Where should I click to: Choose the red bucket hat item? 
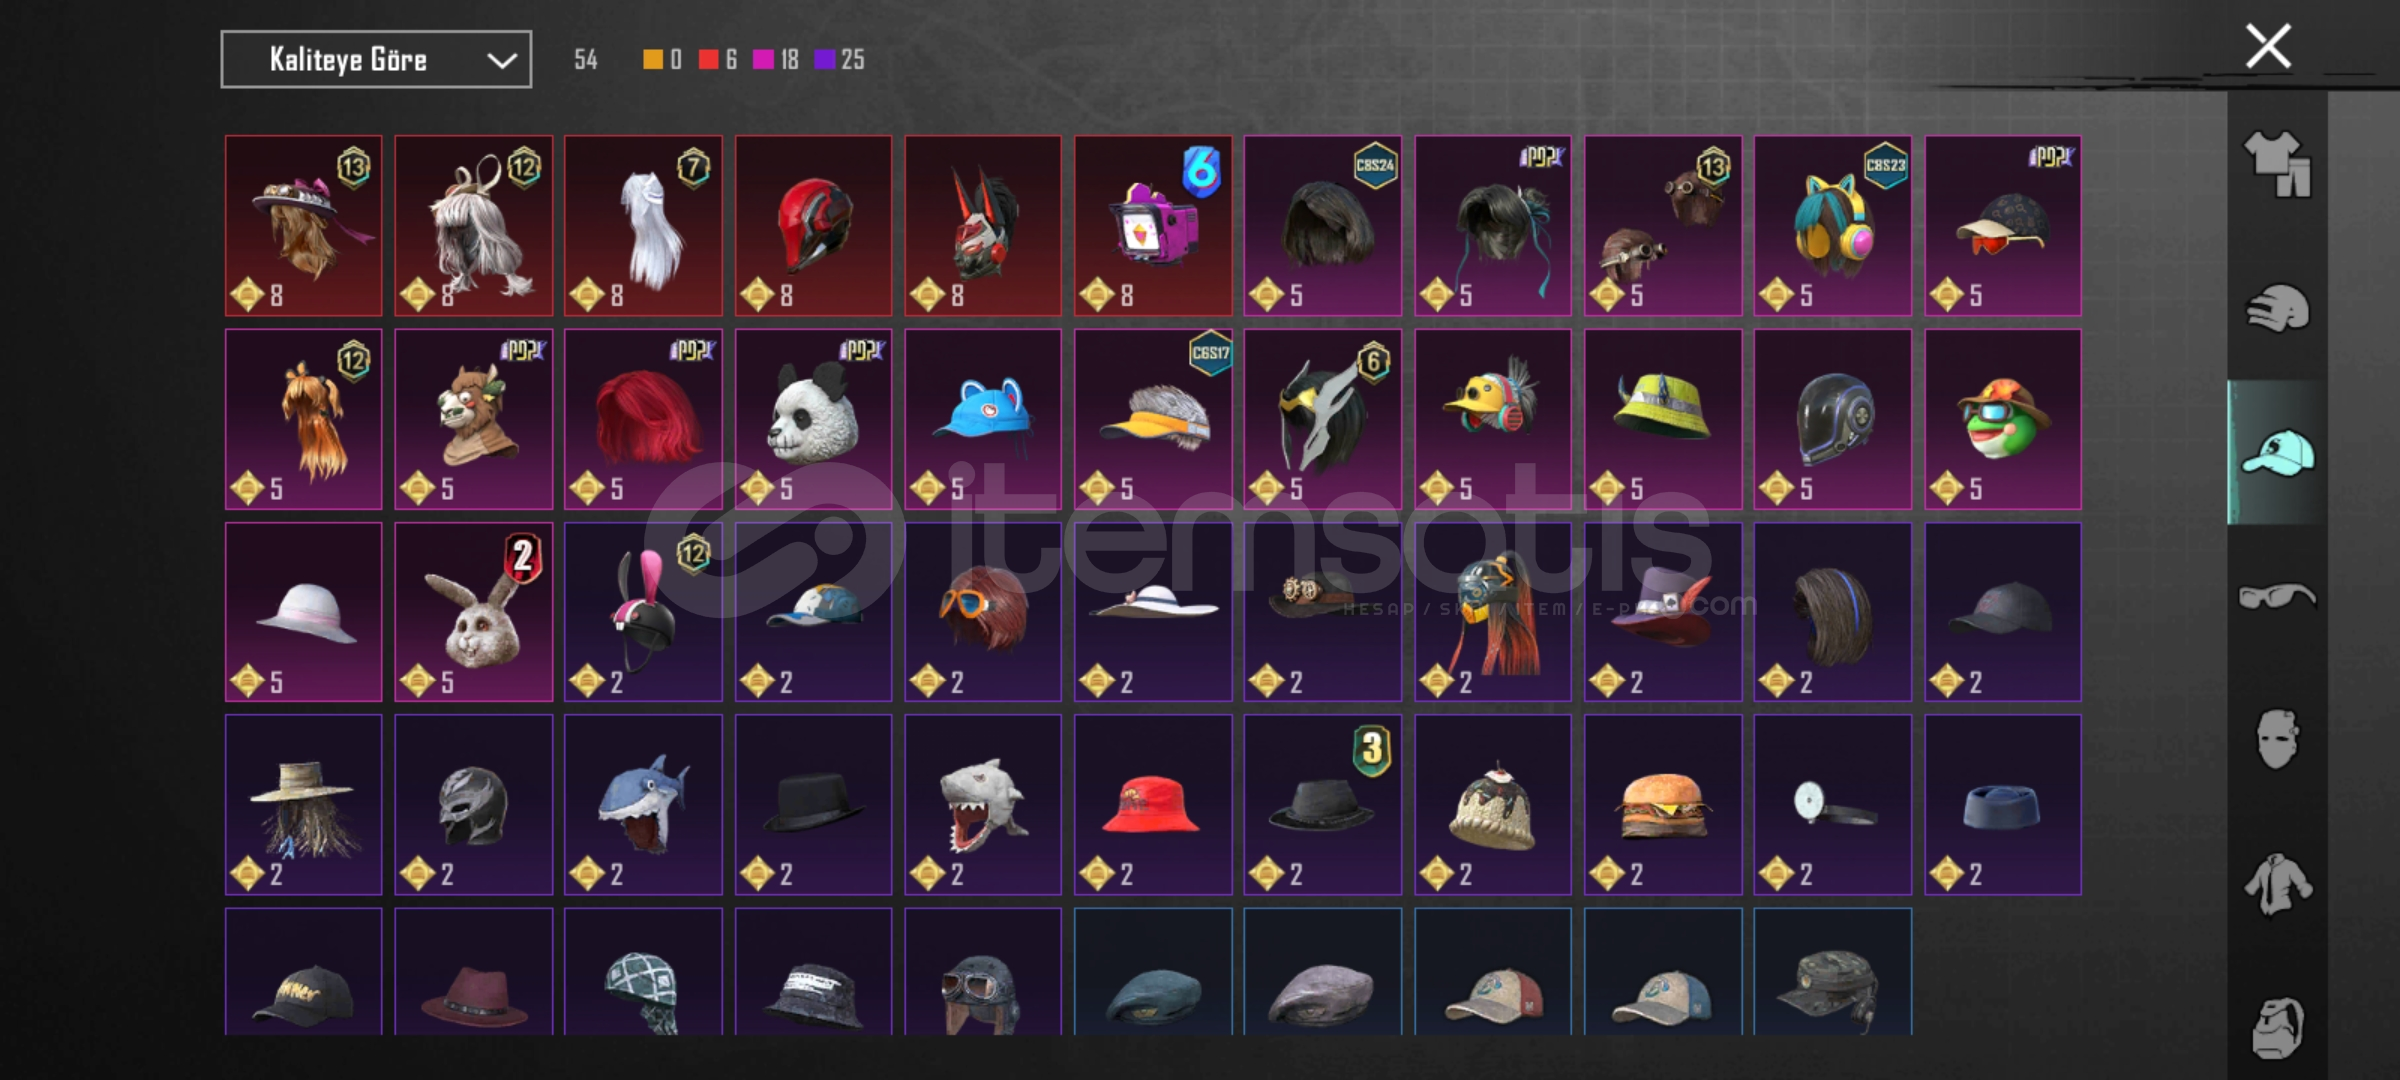coord(1153,804)
